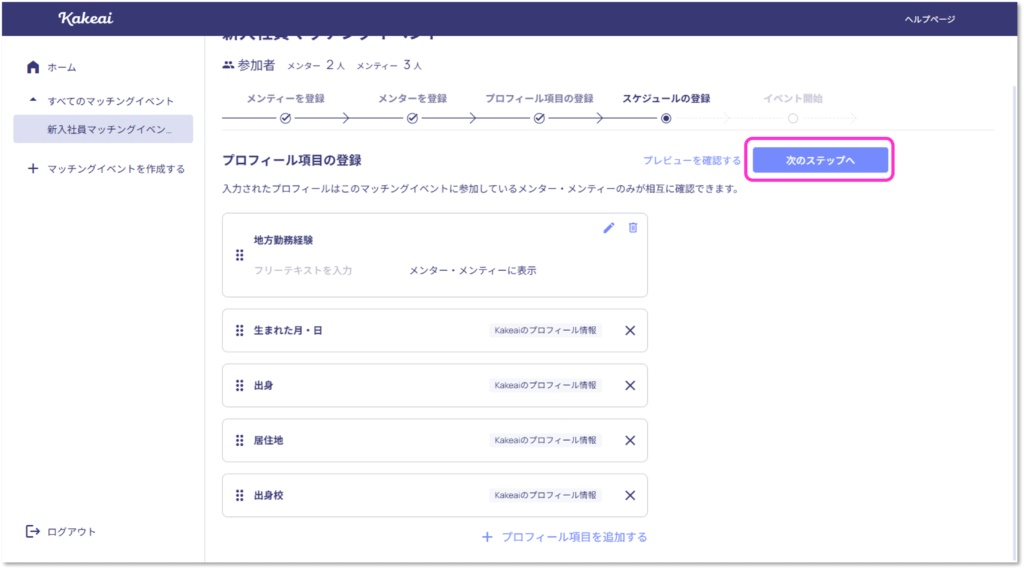Screen dimensions: 1024x569
Task: Open プレビューを確認する link
Action: pos(691,160)
